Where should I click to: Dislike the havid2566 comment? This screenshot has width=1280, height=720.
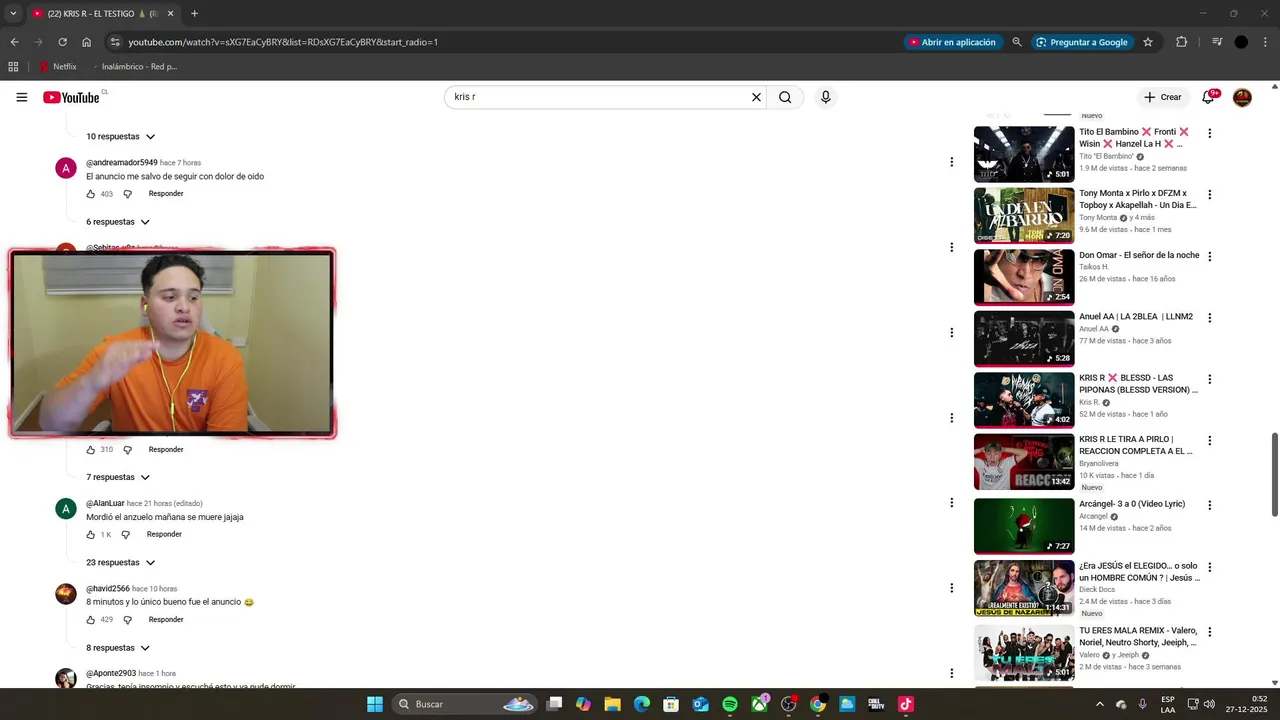coord(127,620)
